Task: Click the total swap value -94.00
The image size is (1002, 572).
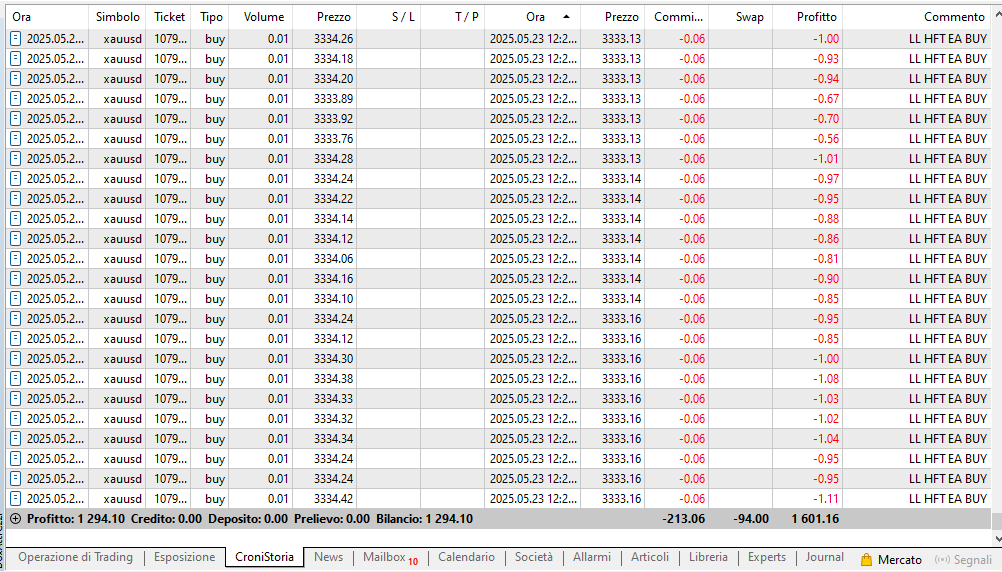Action: click(751, 519)
